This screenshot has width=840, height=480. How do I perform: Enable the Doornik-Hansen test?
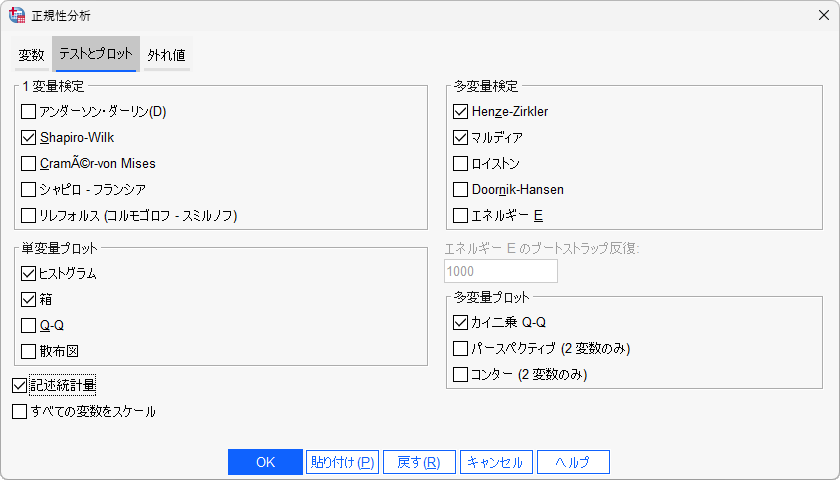(460, 189)
